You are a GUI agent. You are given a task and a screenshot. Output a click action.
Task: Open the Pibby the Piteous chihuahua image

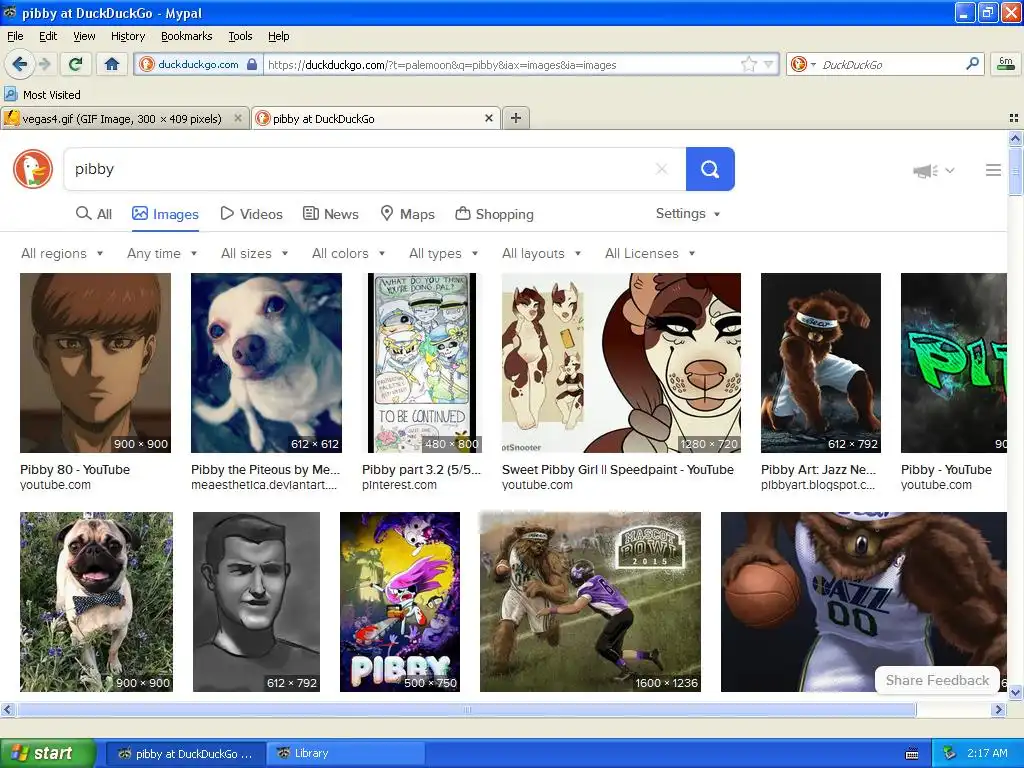point(266,363)
